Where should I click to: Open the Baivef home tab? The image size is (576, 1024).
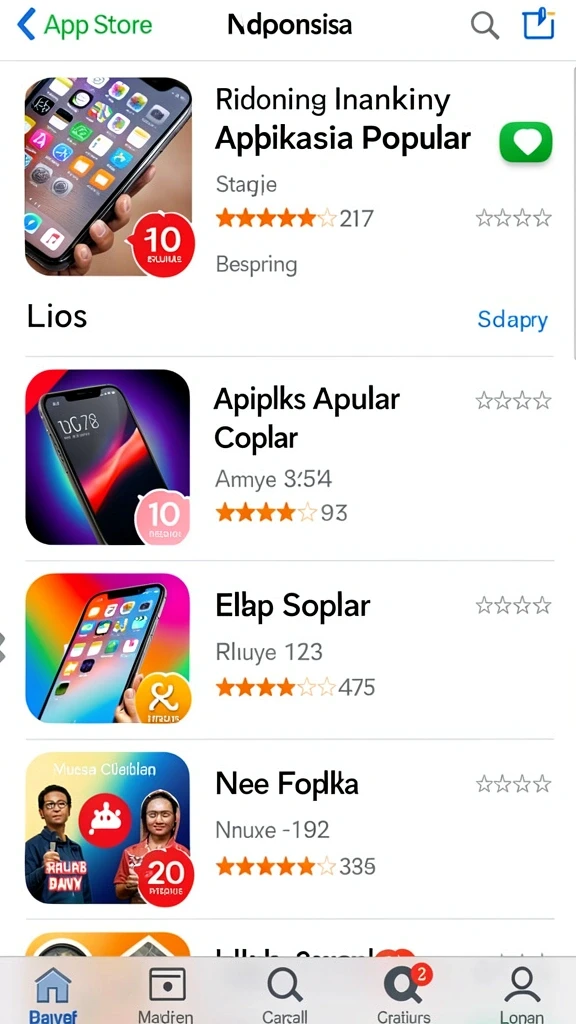(53, 995)
